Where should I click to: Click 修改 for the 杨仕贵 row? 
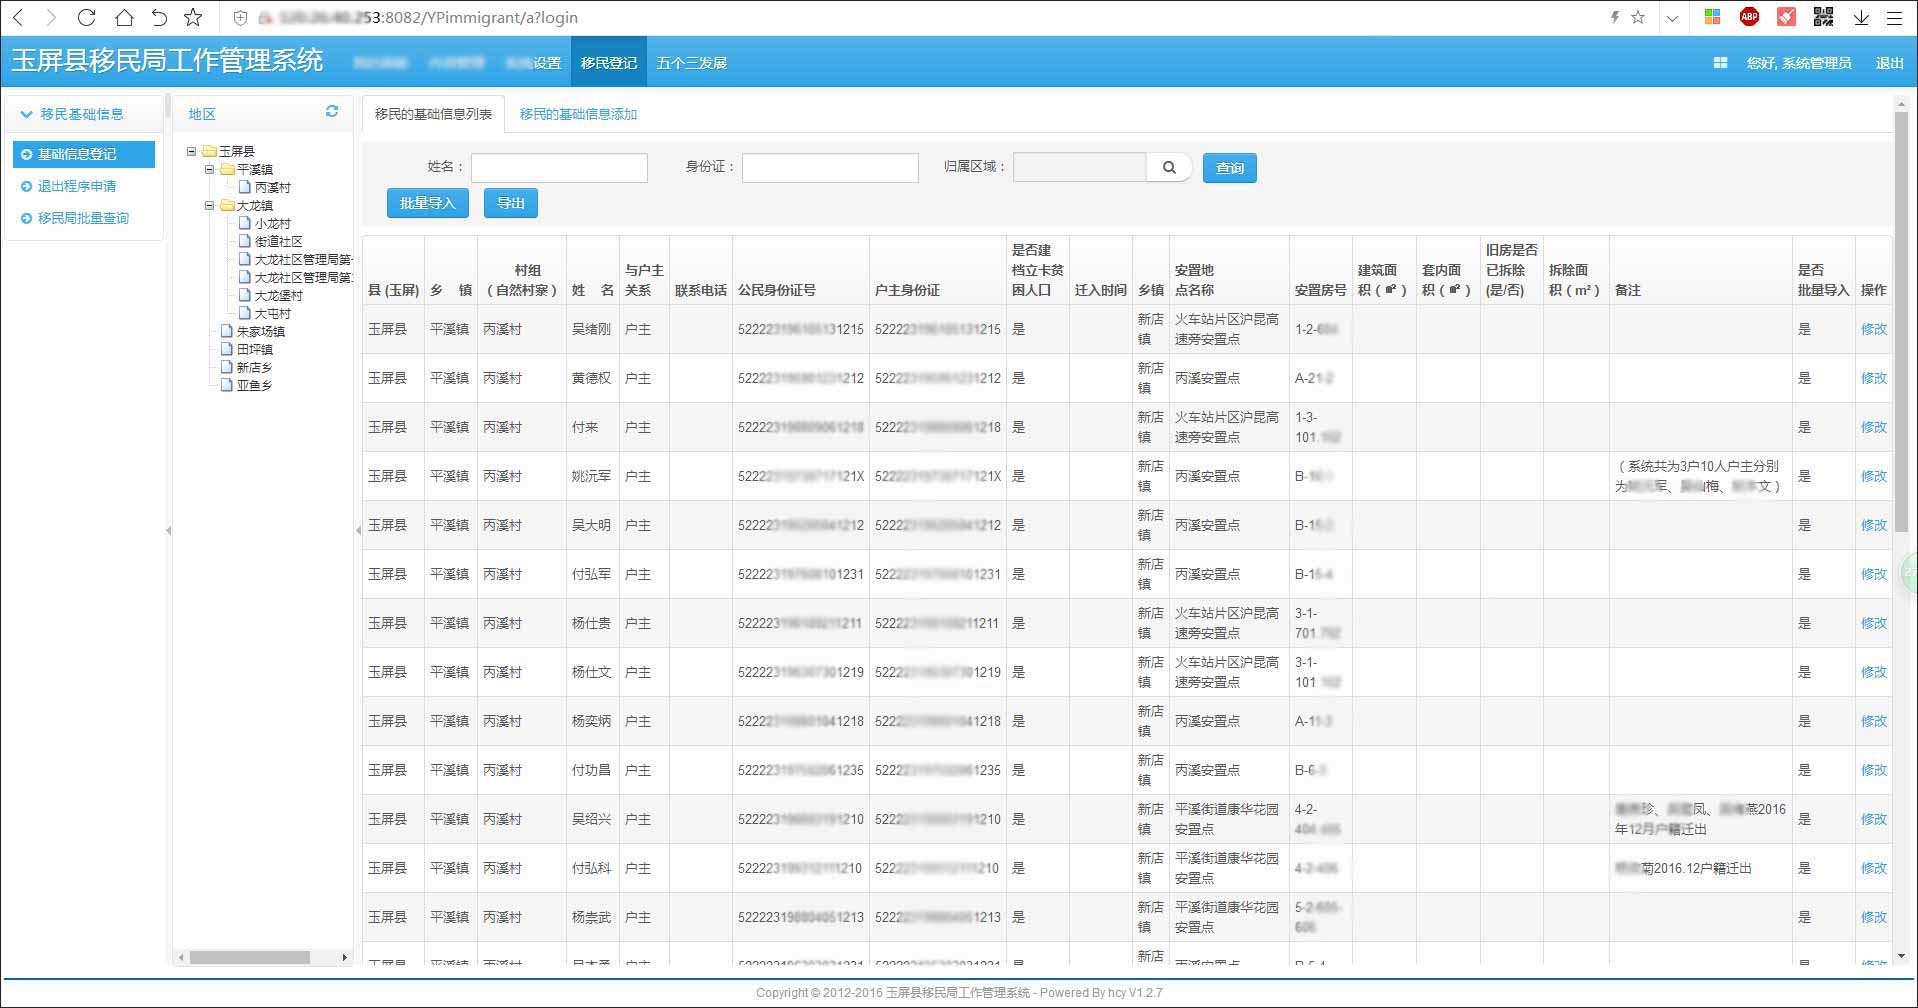[1873, 623]
